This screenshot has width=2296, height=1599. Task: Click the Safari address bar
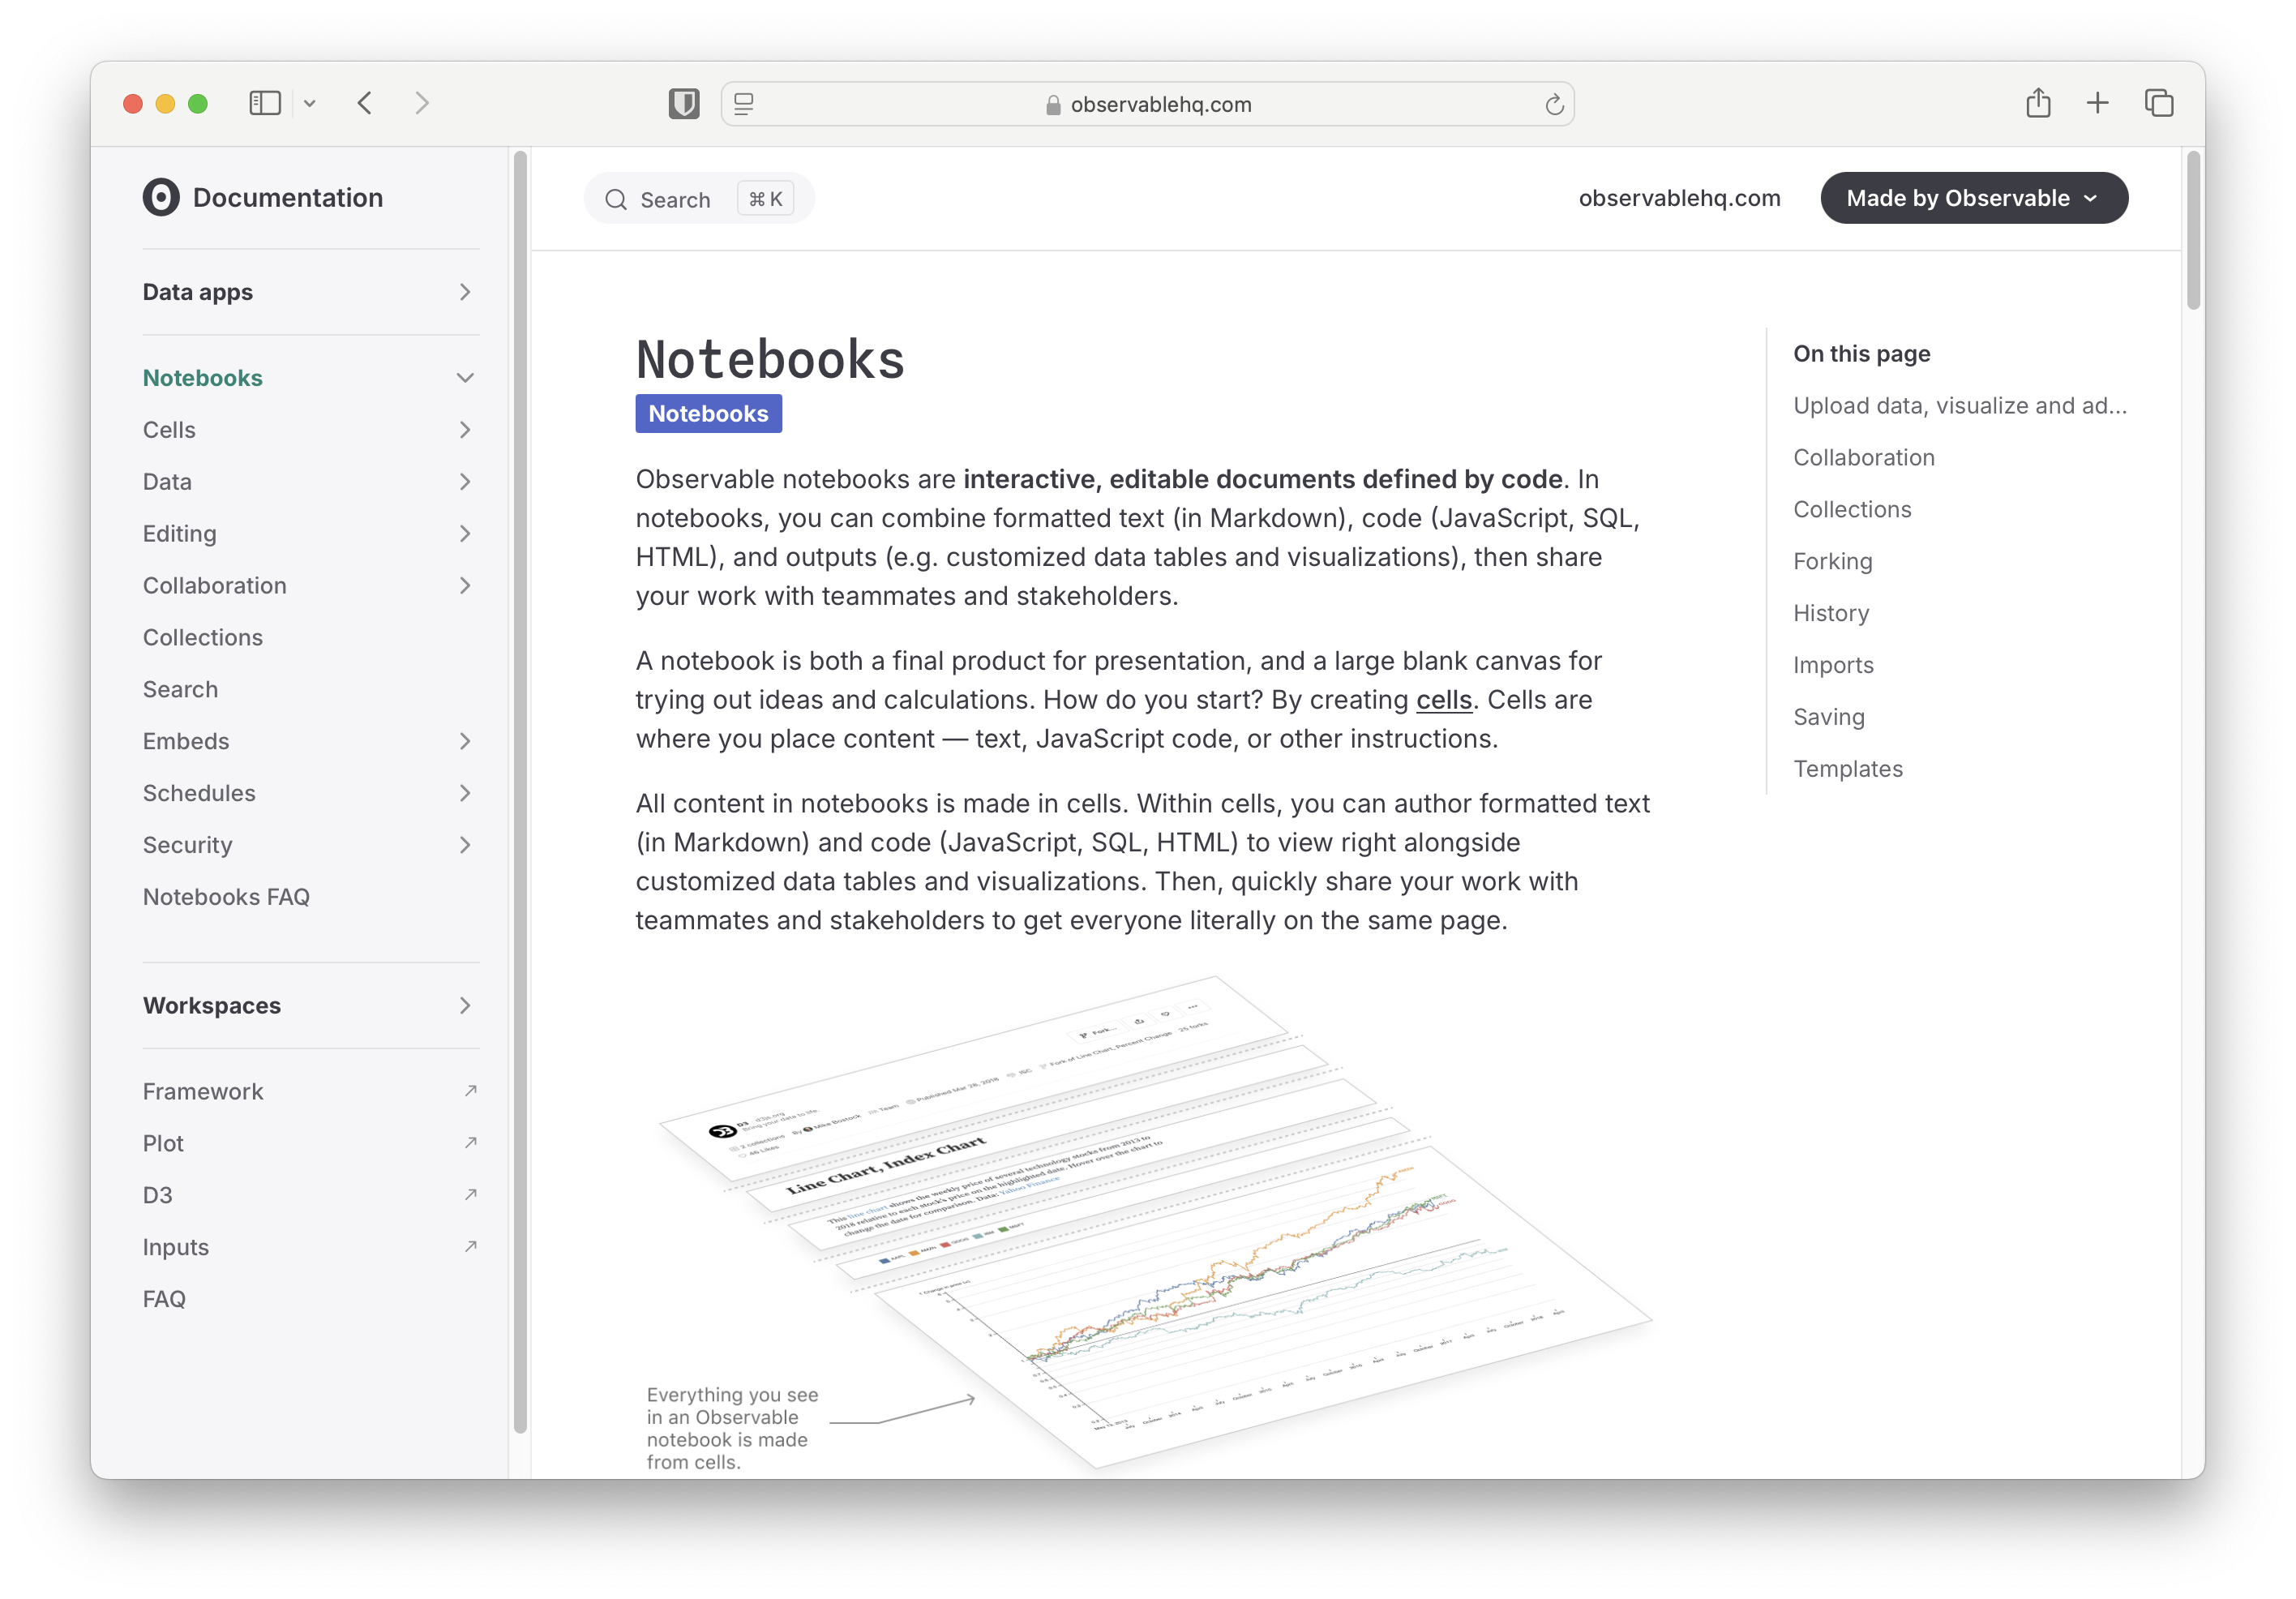[x=1147, y=104]
